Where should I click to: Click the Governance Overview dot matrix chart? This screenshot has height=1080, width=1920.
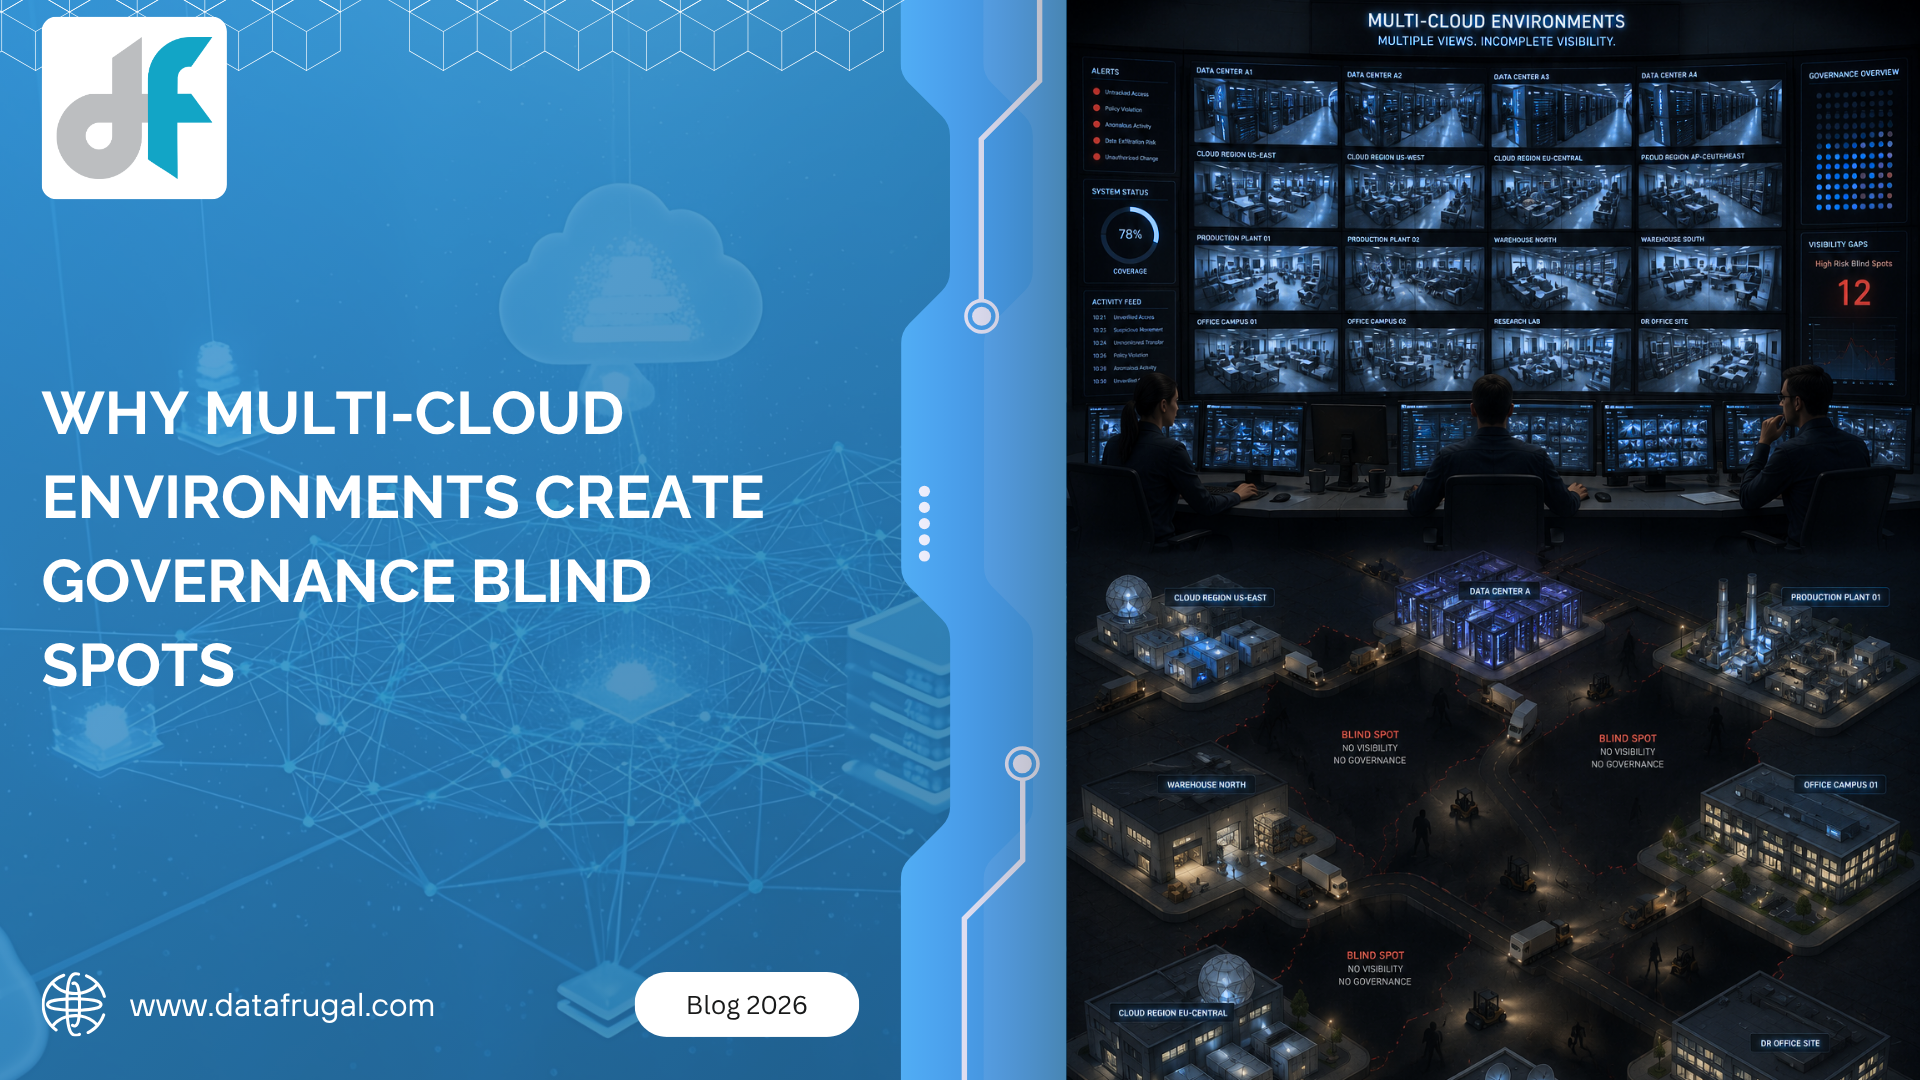pyautogui.click(x=1854, y=150)
